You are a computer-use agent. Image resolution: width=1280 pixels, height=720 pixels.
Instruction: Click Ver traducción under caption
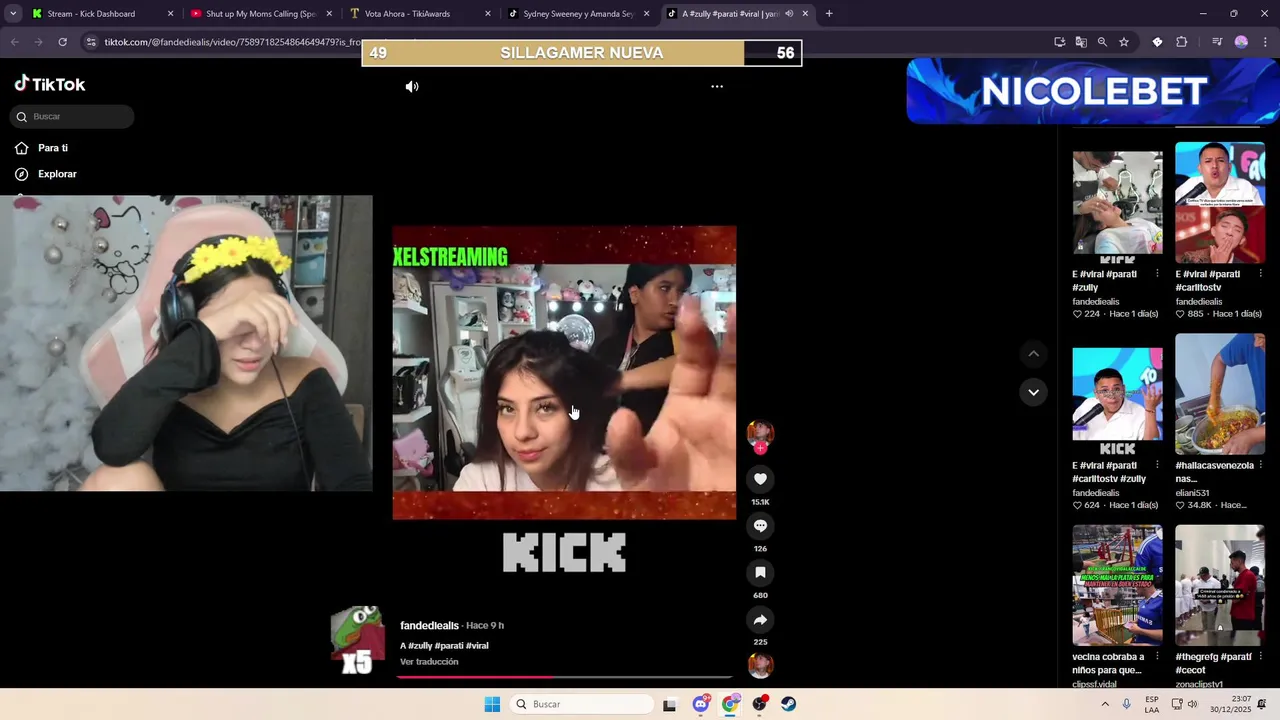pyautogui.click(x=429, y=662)
